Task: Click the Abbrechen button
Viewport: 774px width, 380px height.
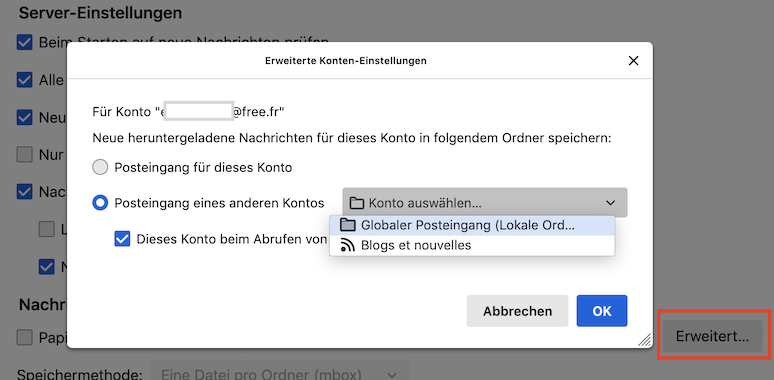Action: [517, 311]
